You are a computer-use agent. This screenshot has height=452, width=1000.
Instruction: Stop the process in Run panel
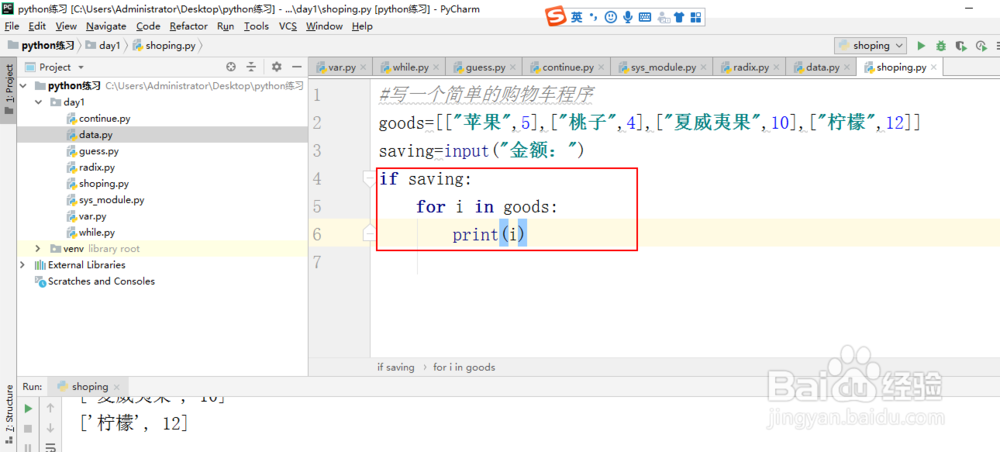click(28, 429)
